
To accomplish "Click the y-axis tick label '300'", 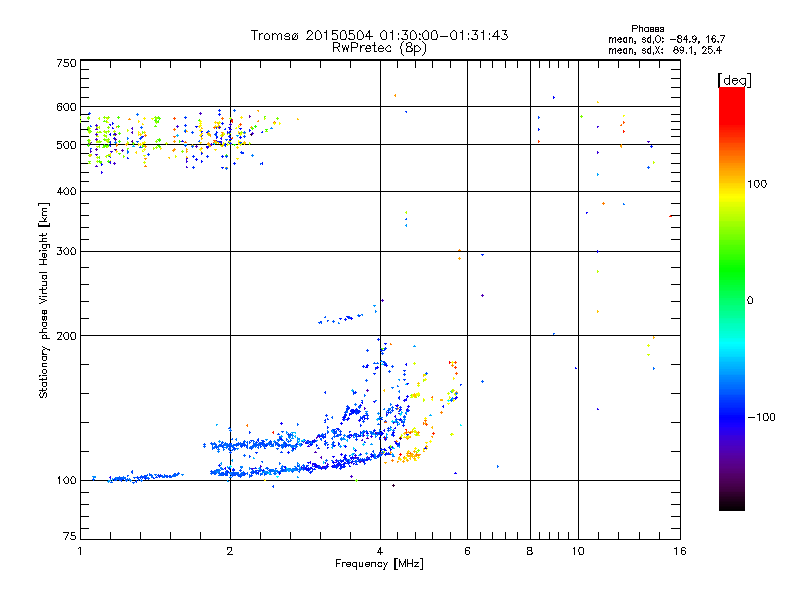I will tap(66, 251).
